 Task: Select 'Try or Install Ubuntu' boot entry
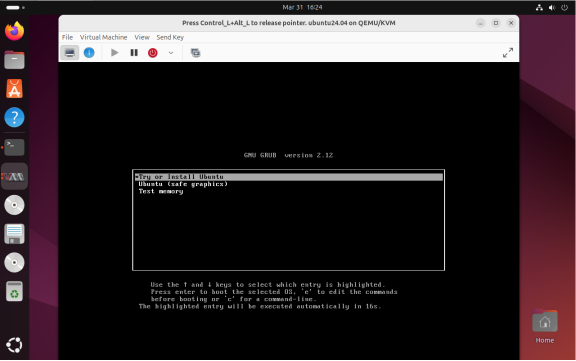coord(289,177)
